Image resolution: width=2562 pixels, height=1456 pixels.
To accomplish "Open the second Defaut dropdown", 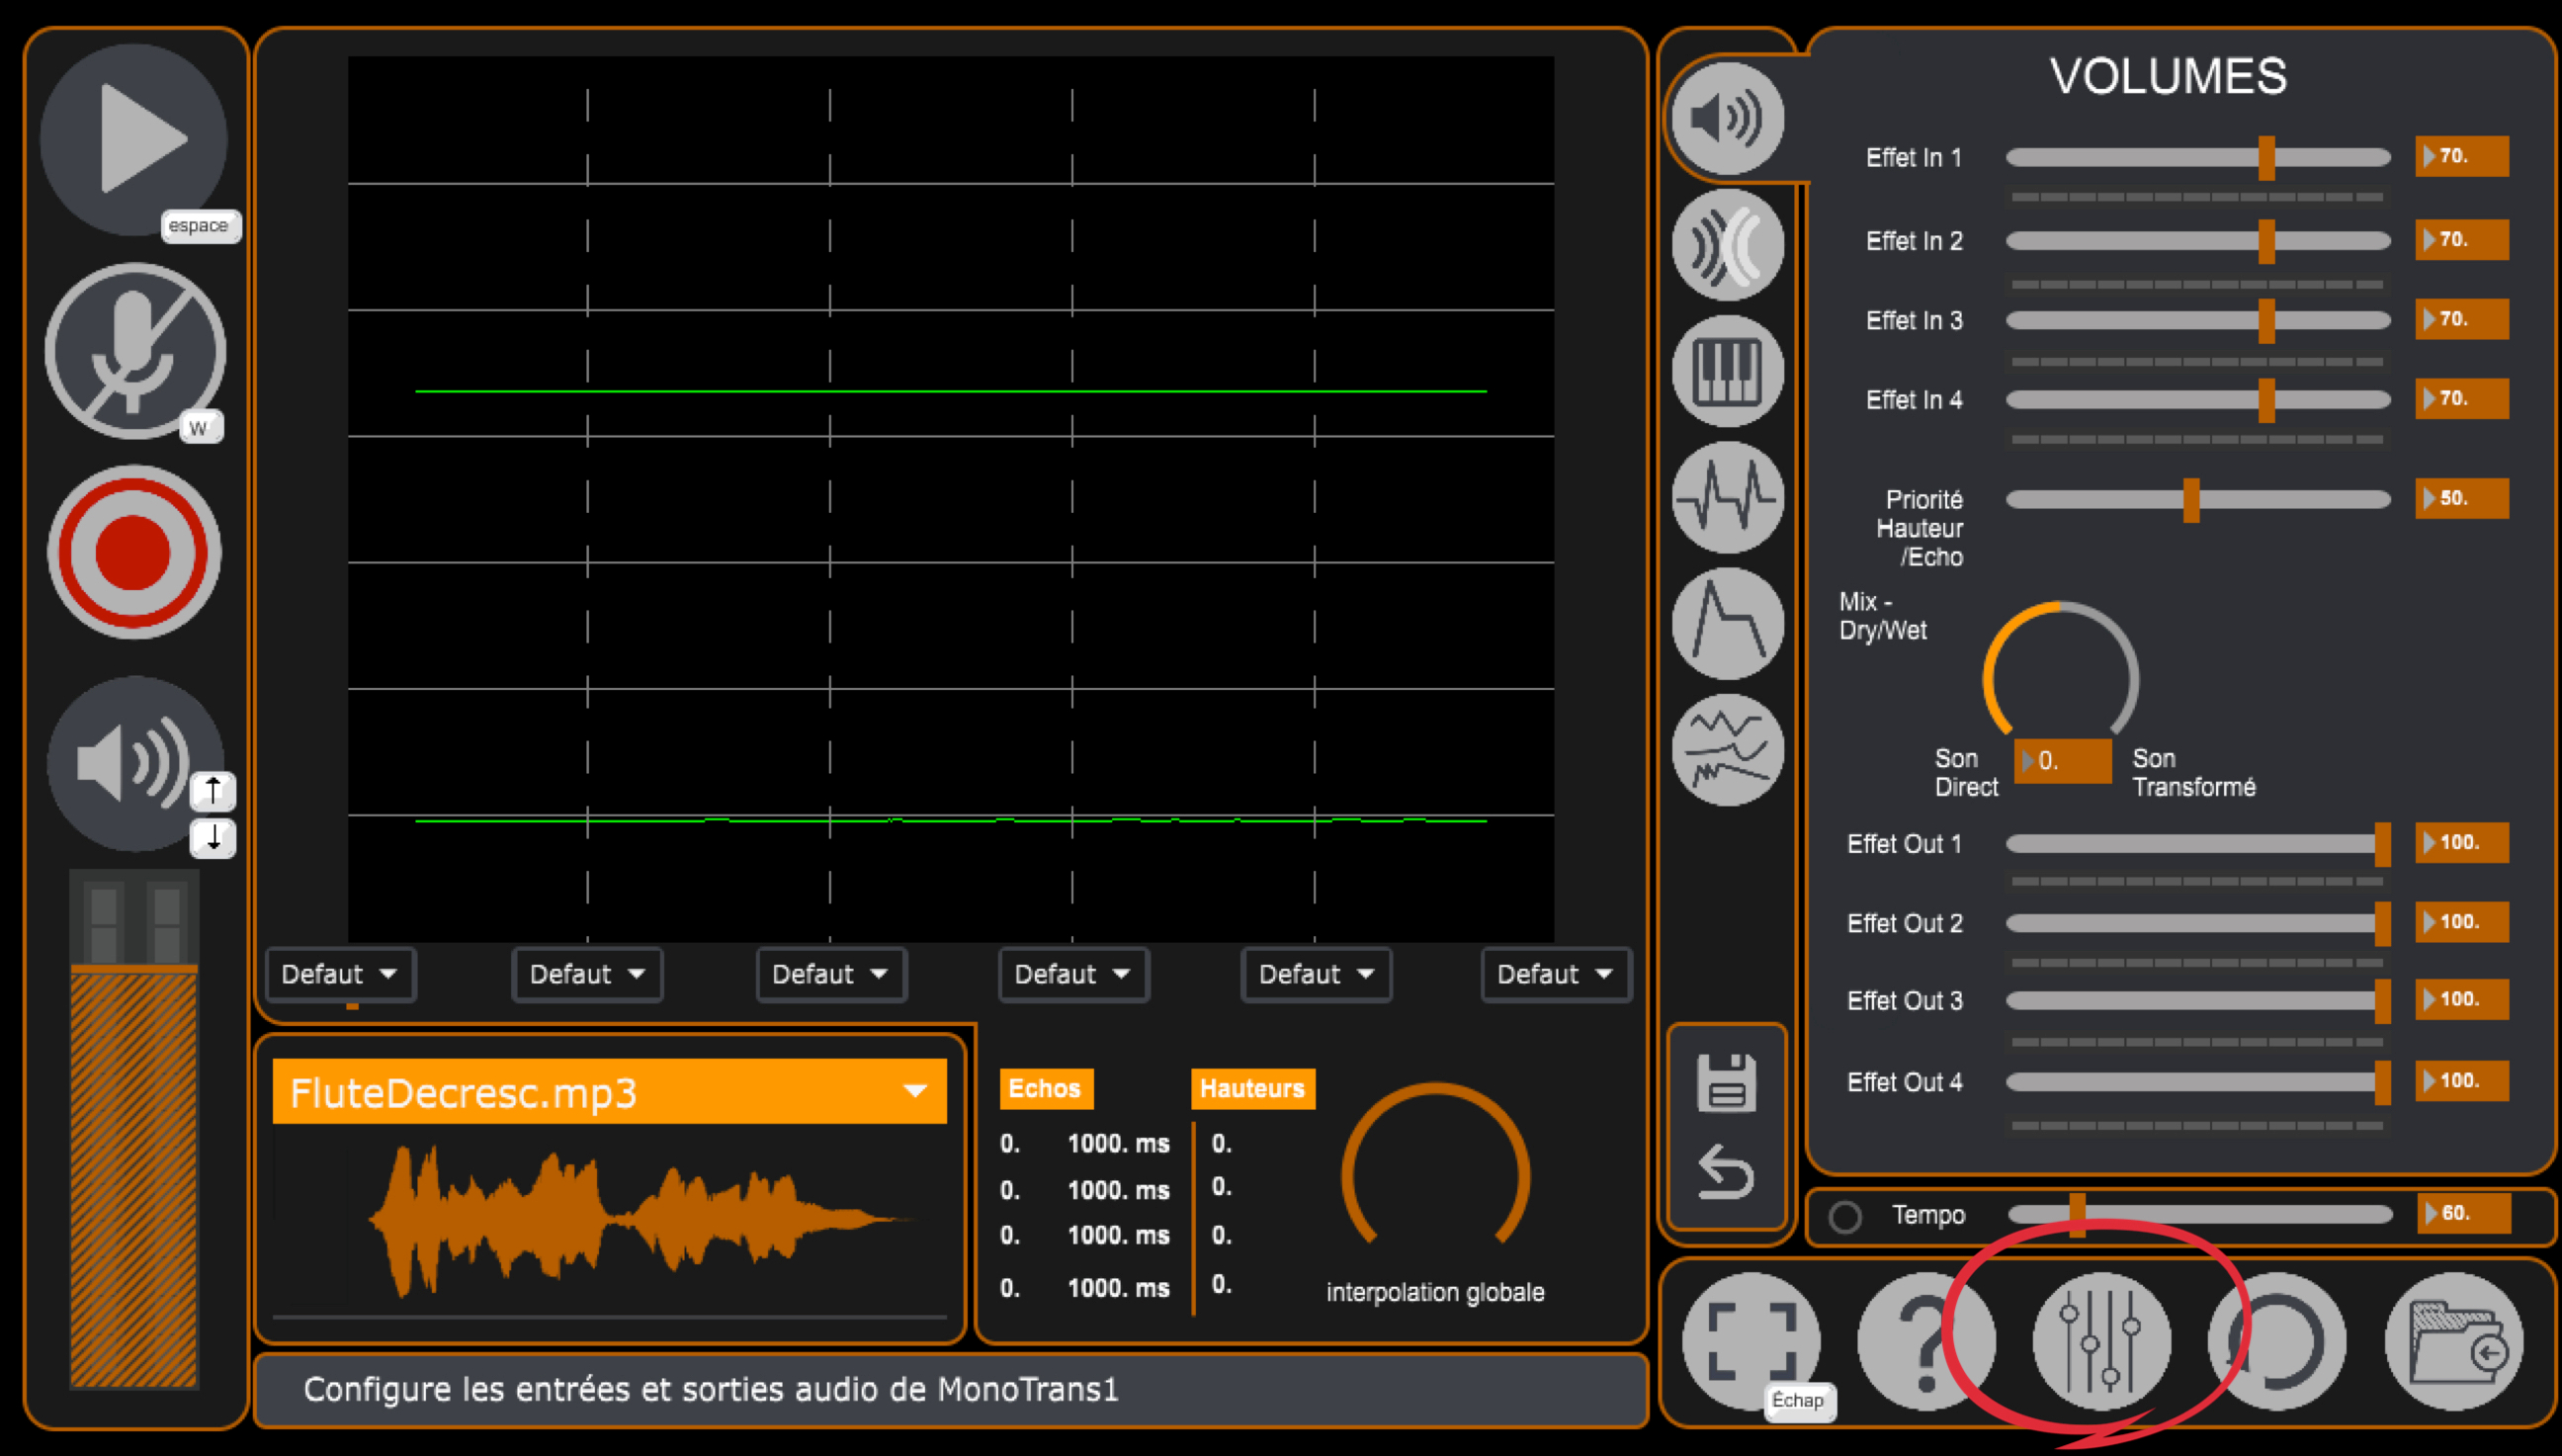I will coord(587,974).
